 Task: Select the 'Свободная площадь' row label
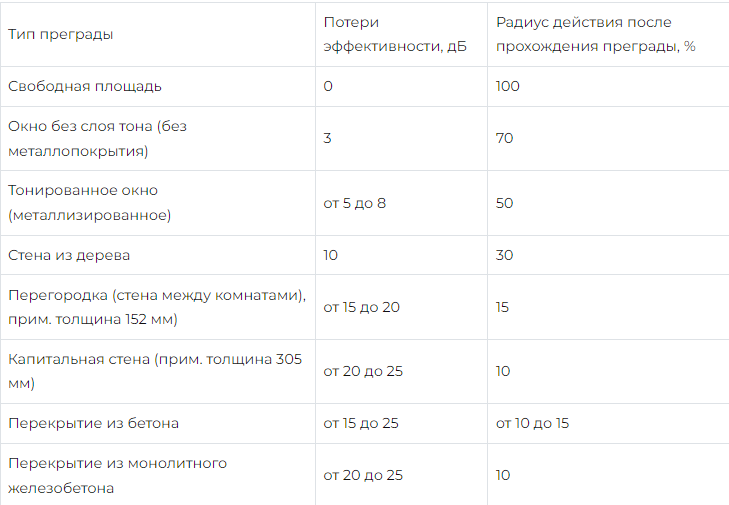pos(84,86)
